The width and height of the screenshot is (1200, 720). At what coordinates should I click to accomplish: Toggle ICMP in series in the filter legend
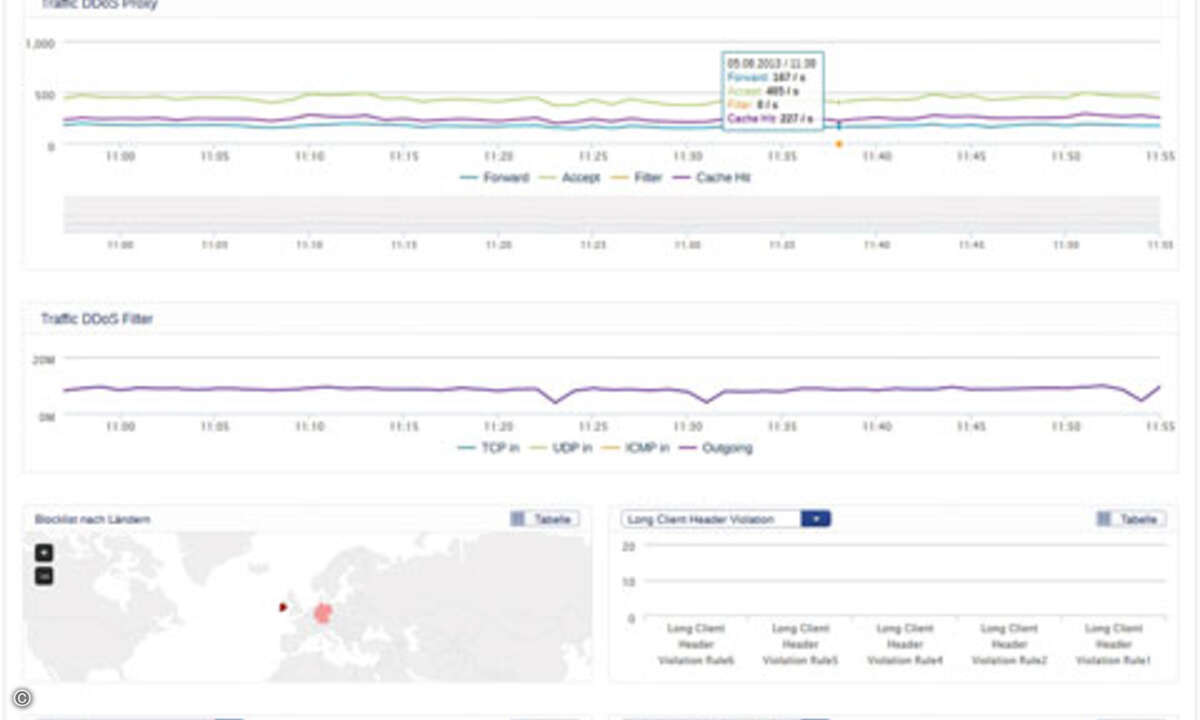pos(638,448)
